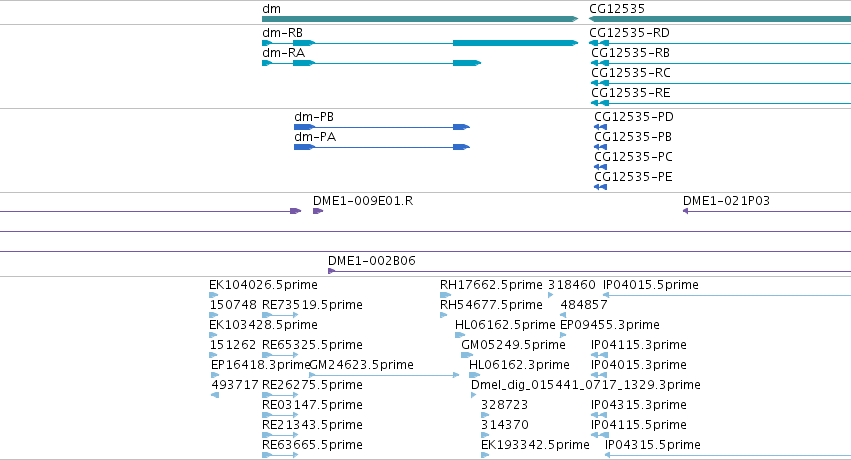Click the HL06162.3prime EST label

pos(519,366)
